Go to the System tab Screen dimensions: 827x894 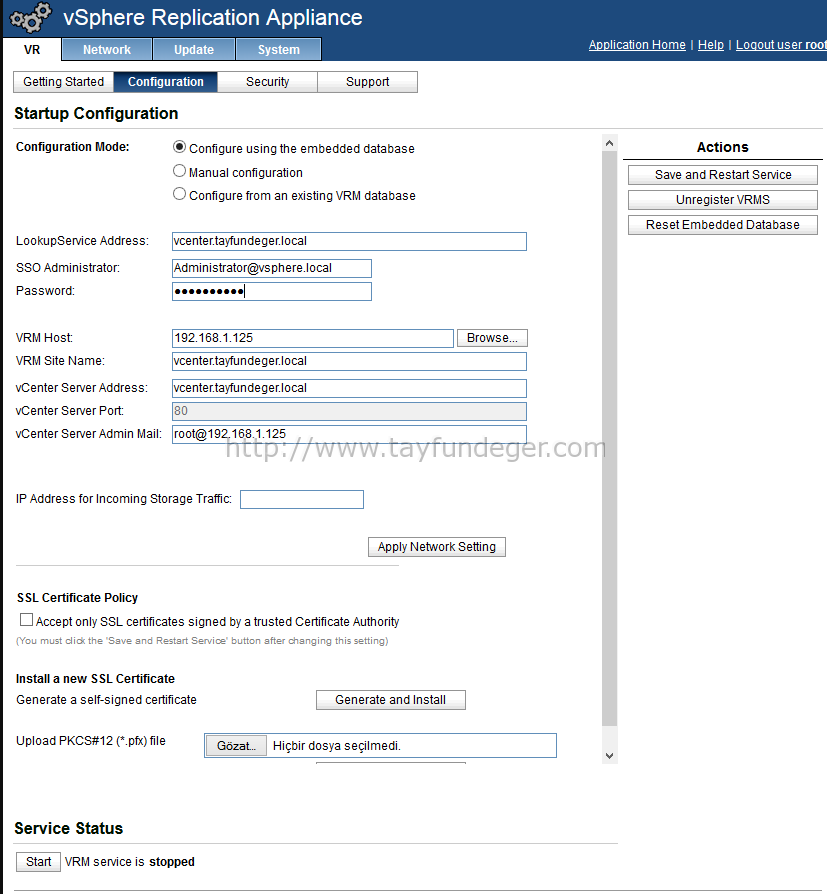tap(278, 50)
